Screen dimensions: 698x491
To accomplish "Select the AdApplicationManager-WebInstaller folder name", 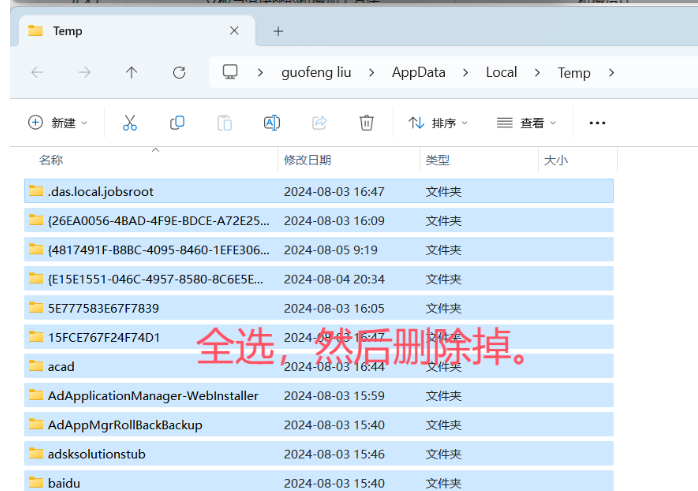I will coord(153,396).
